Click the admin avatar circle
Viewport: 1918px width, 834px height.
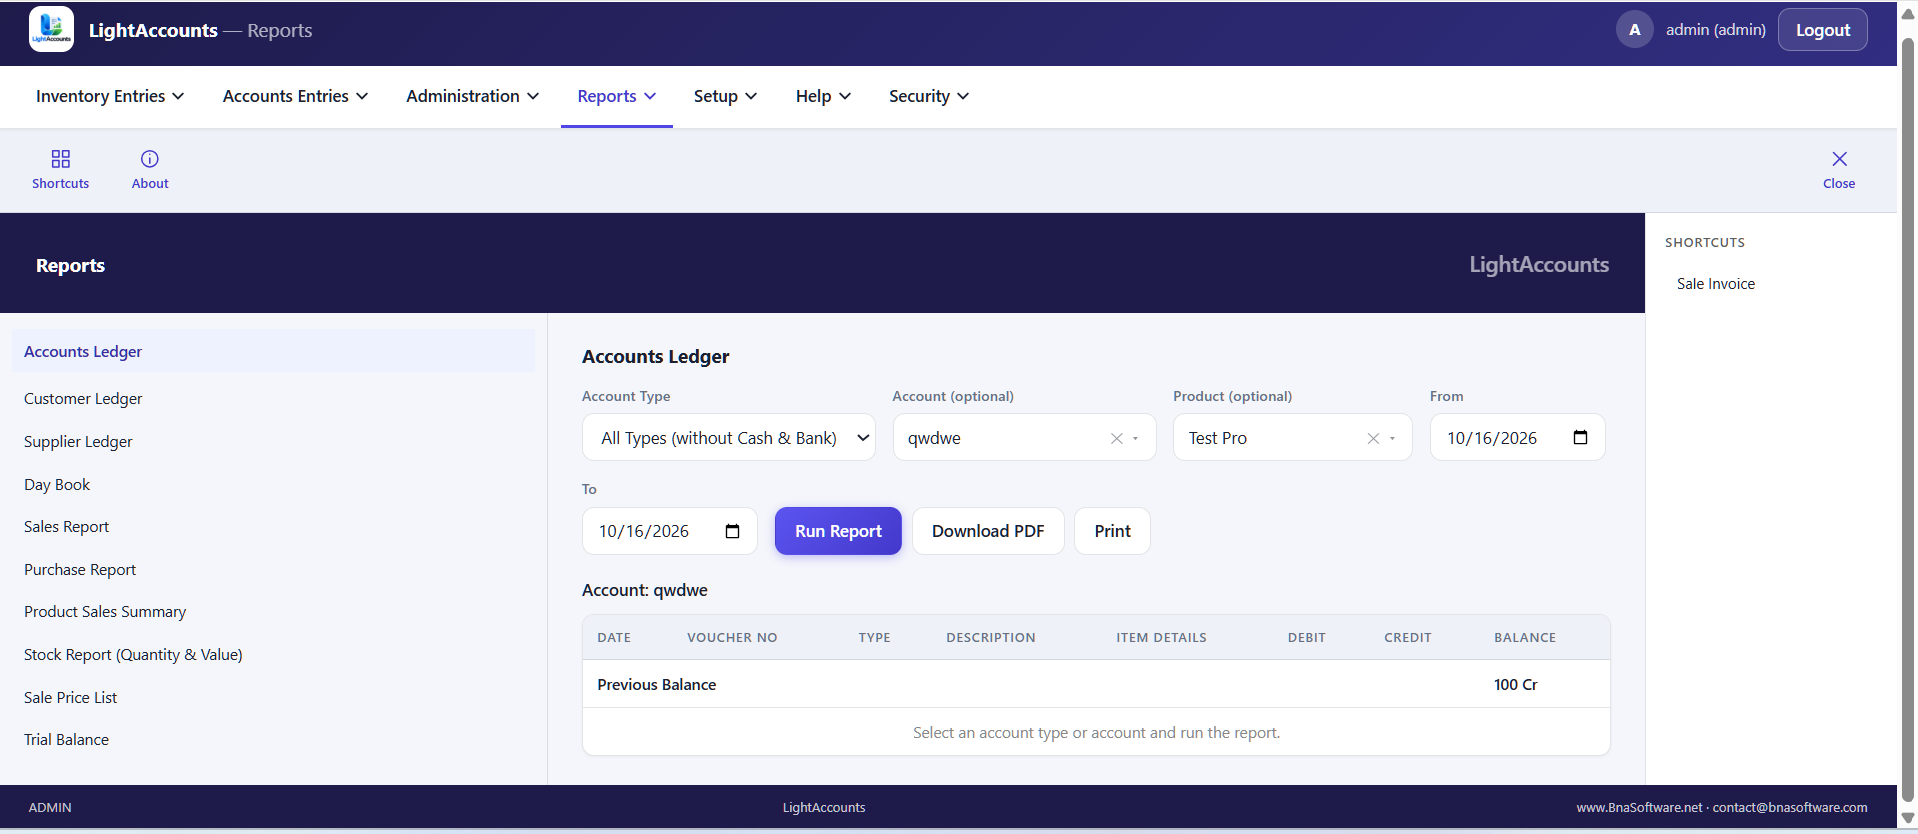[1635, 30]
